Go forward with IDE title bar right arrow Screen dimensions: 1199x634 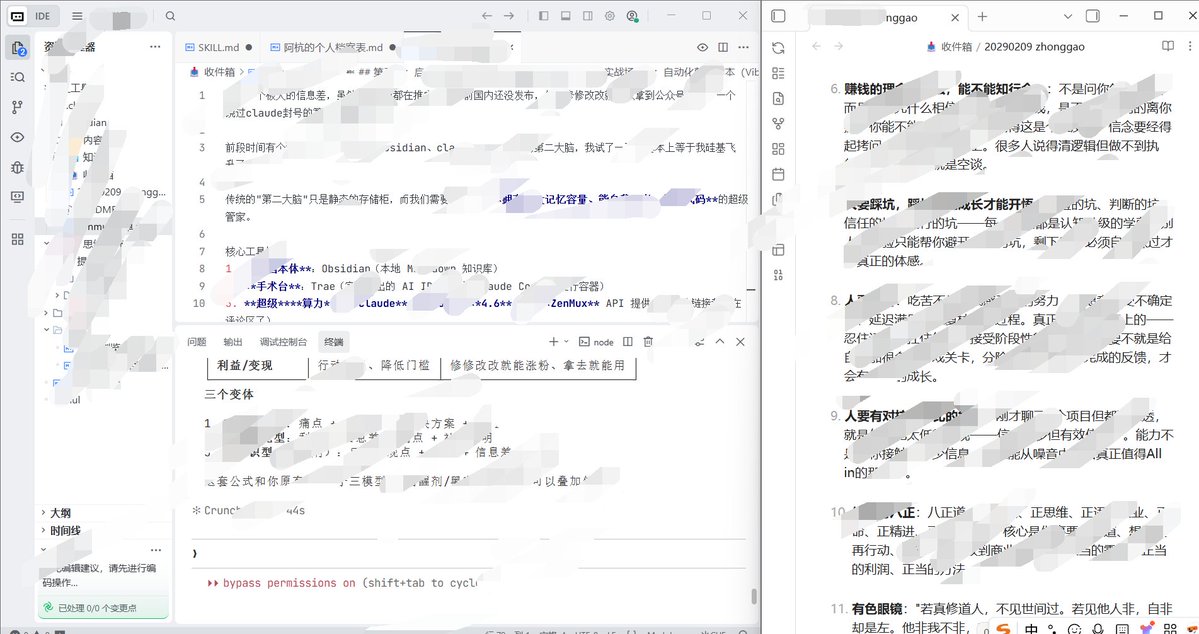(x=509, y=16)
